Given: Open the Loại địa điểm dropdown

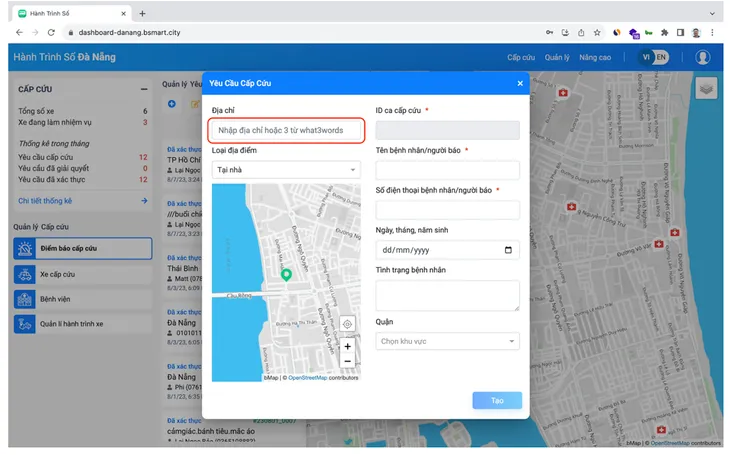Looking at the screenshot, I should point(286,170).
